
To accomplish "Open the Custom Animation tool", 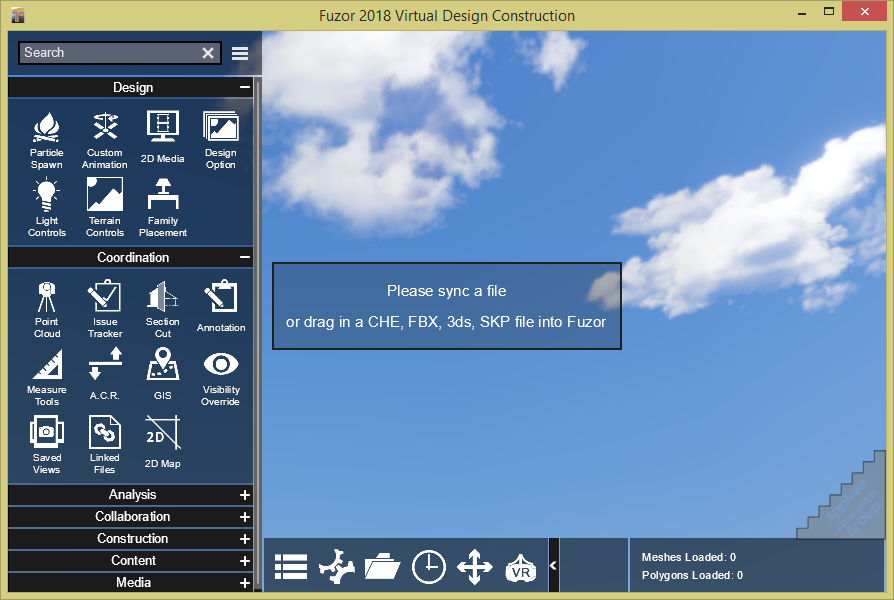I will click(x=104, y=140).
